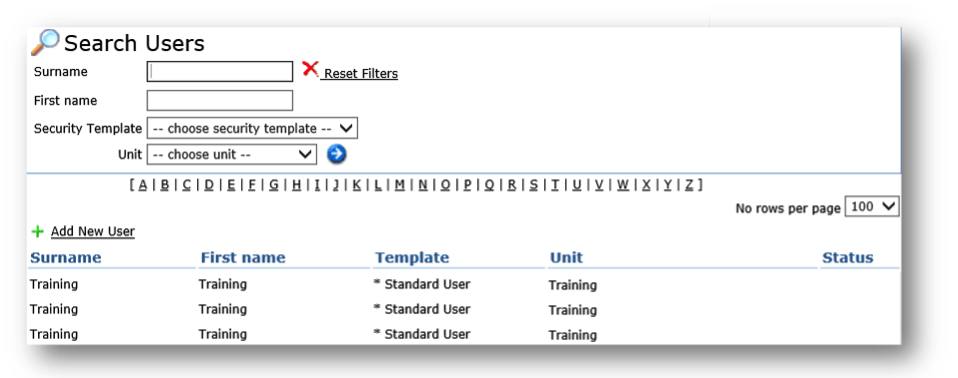The height and width of the screenshot is (378, 958).
Task: Click into the First name input field
Action: click(220, 100)
